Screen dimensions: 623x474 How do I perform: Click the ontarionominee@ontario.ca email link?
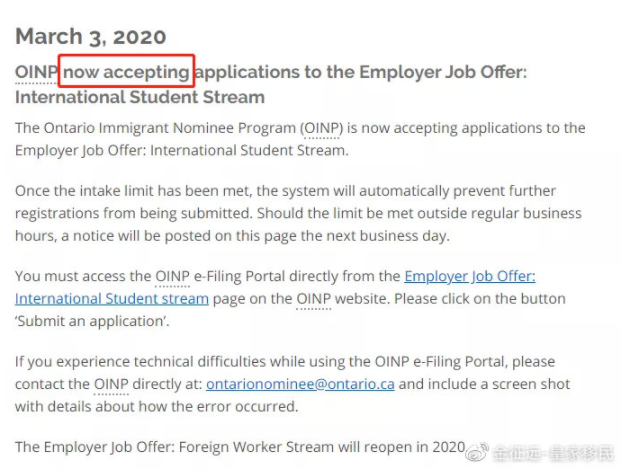pos(300,384)
